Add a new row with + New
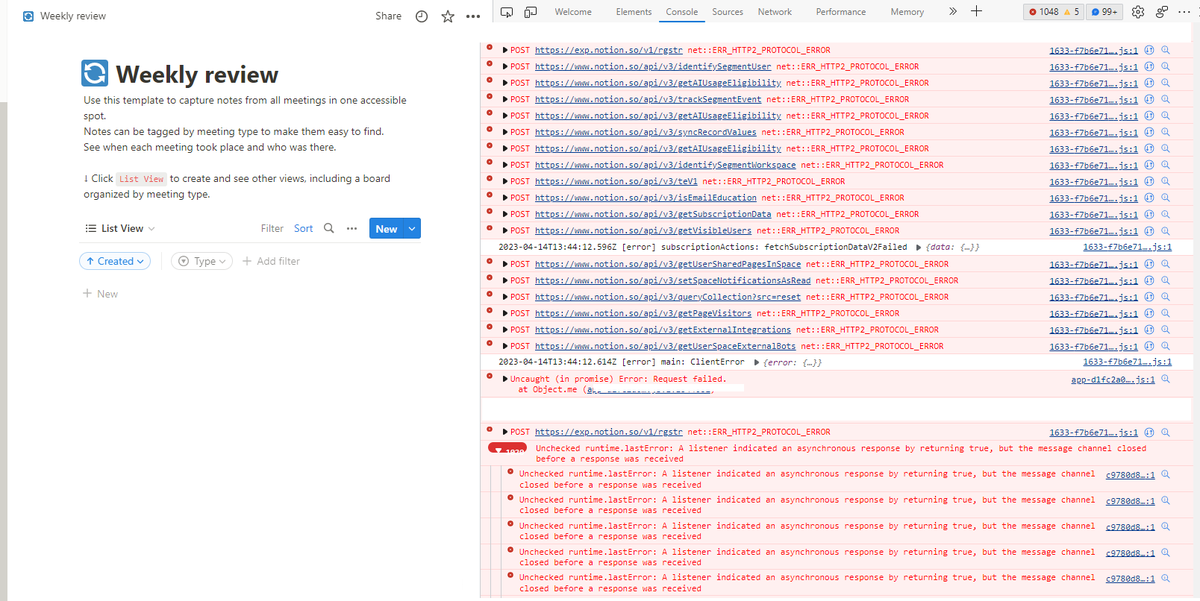Viewport: 1200px width, 601px height. tap(100, 294)
